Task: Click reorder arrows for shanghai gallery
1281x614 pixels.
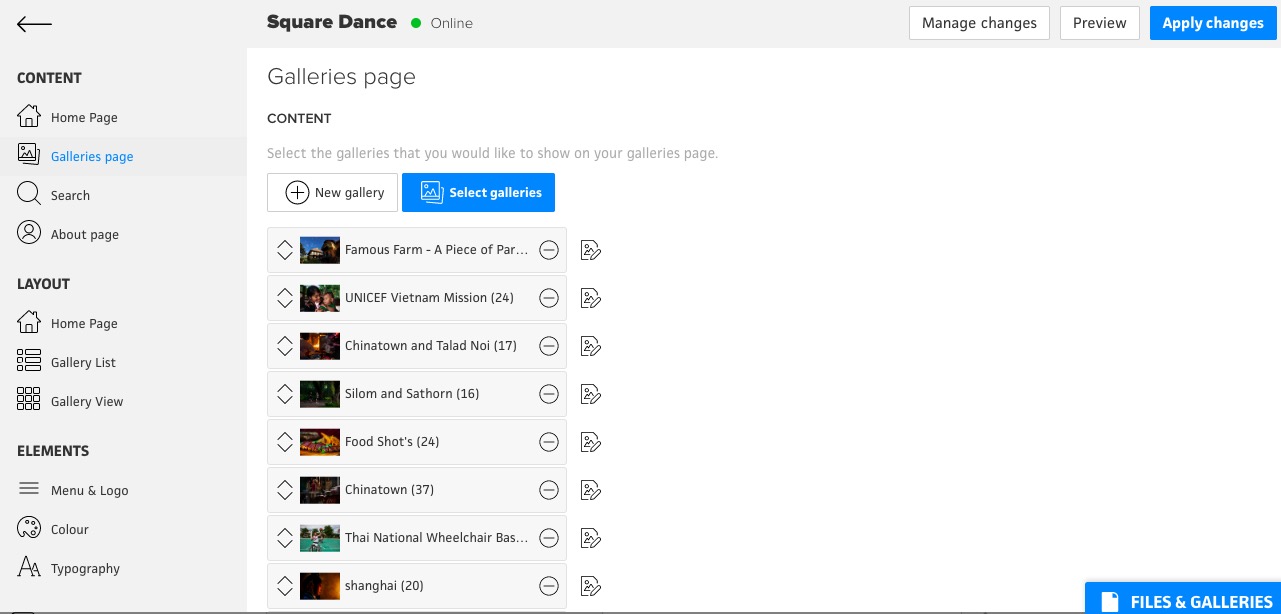Action: click(x=284, y=586)
